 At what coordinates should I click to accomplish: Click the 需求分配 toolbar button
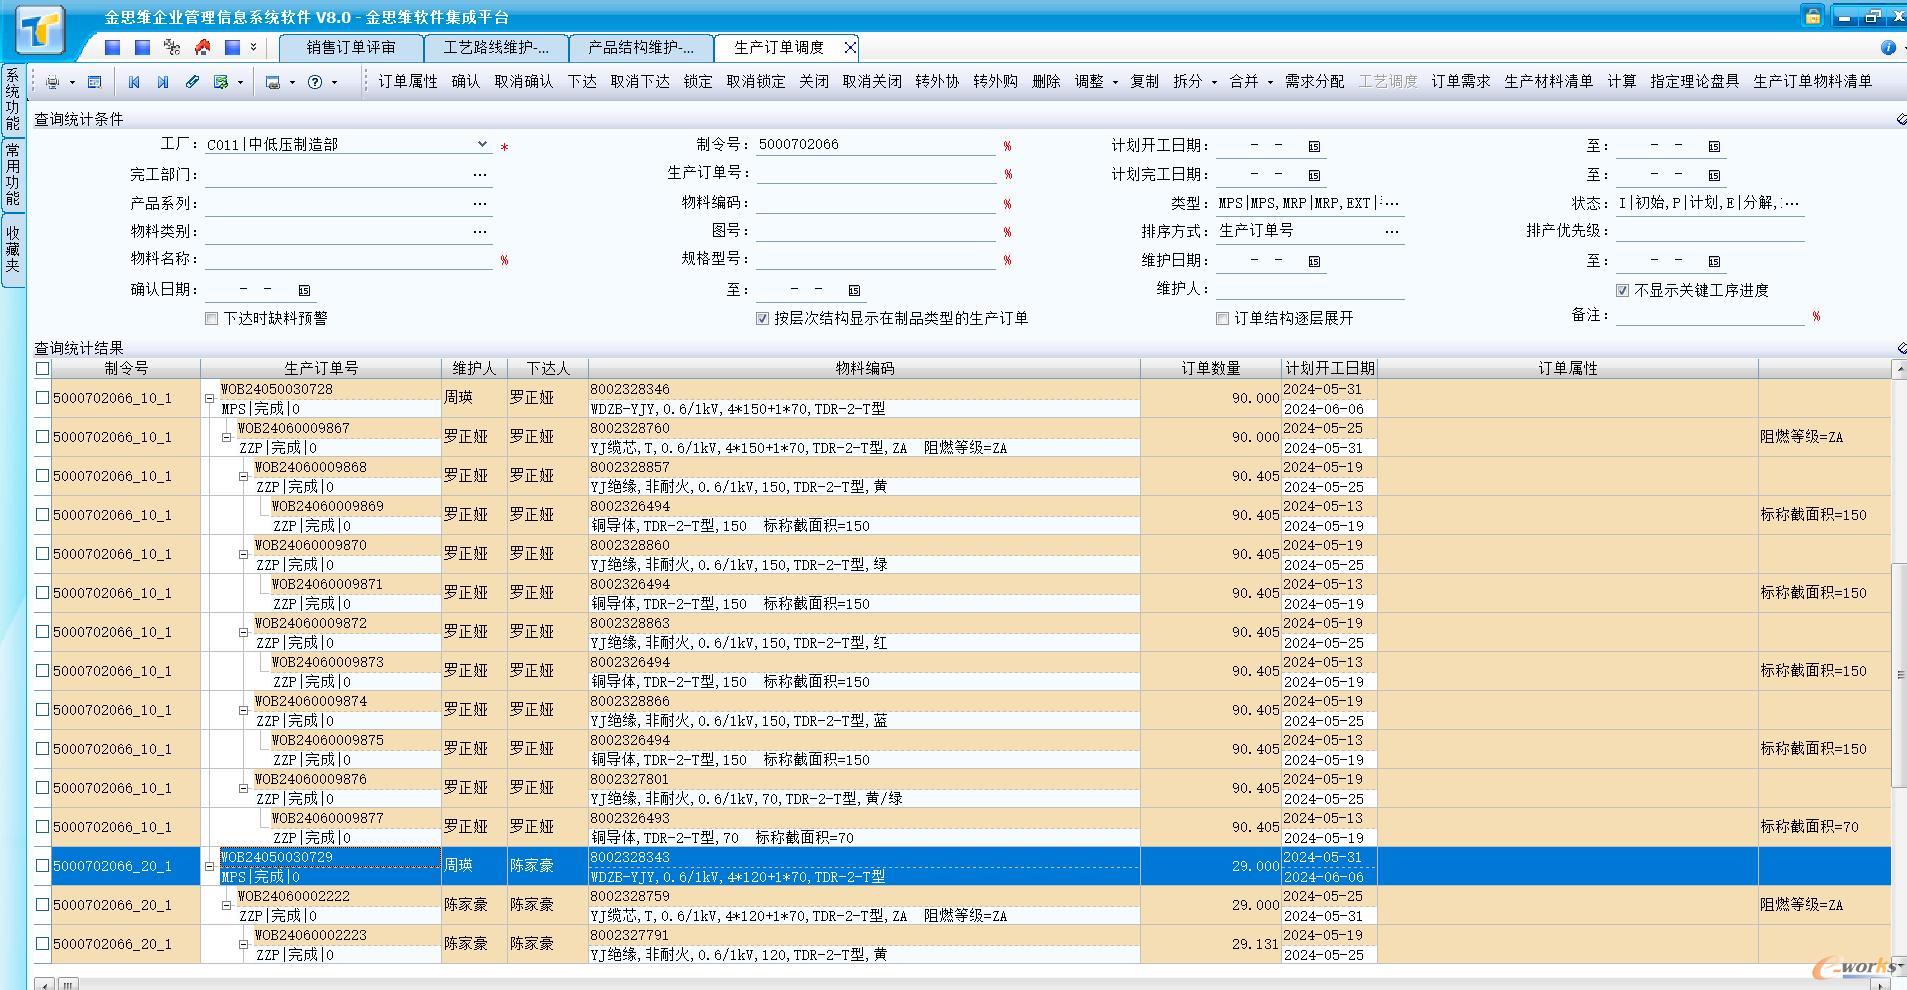point(1314,82)
